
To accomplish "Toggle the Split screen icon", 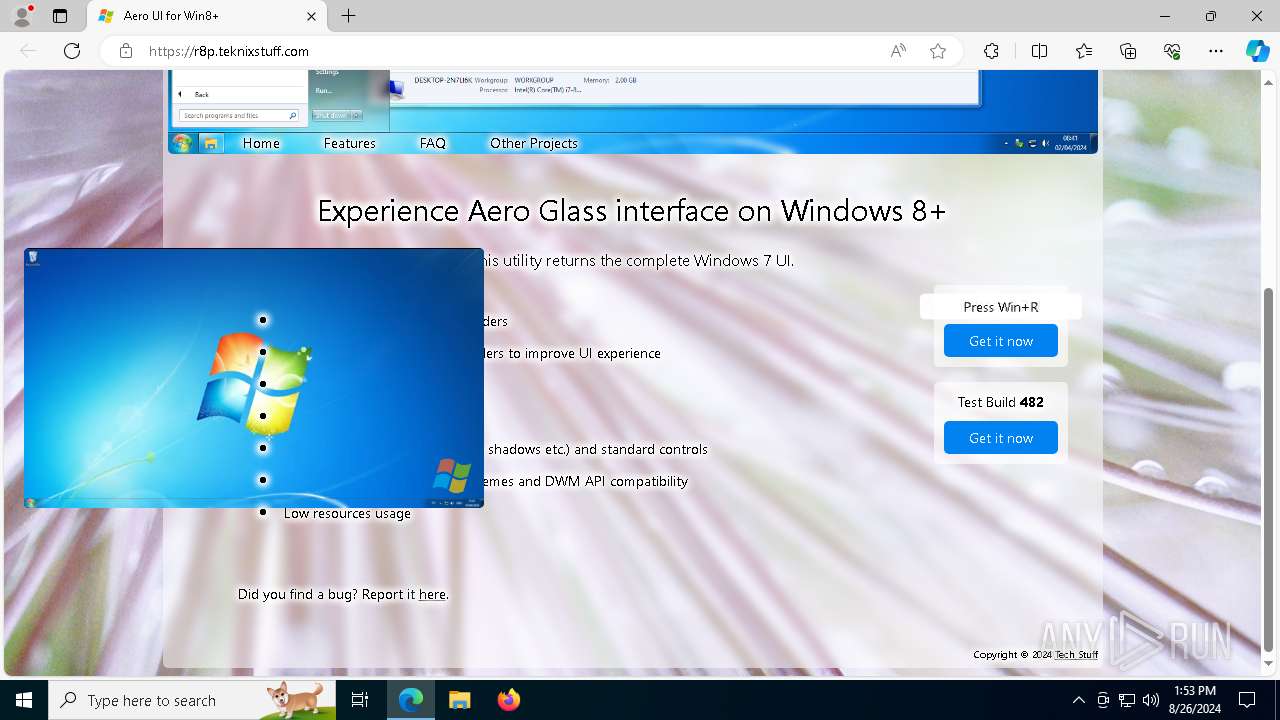I will coord(1039,51).
